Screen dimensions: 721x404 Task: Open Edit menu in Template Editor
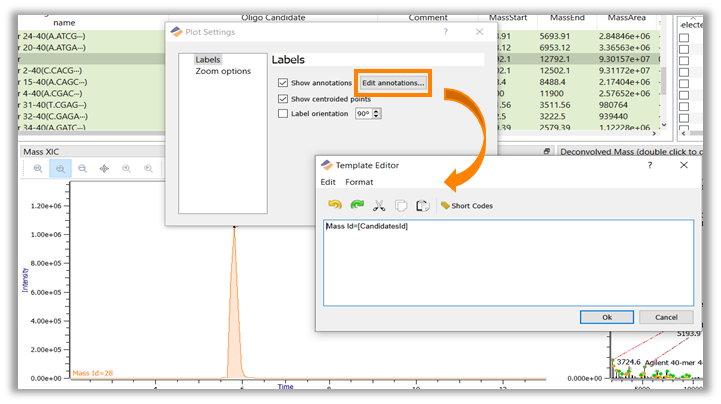click(x=328, y=182)
